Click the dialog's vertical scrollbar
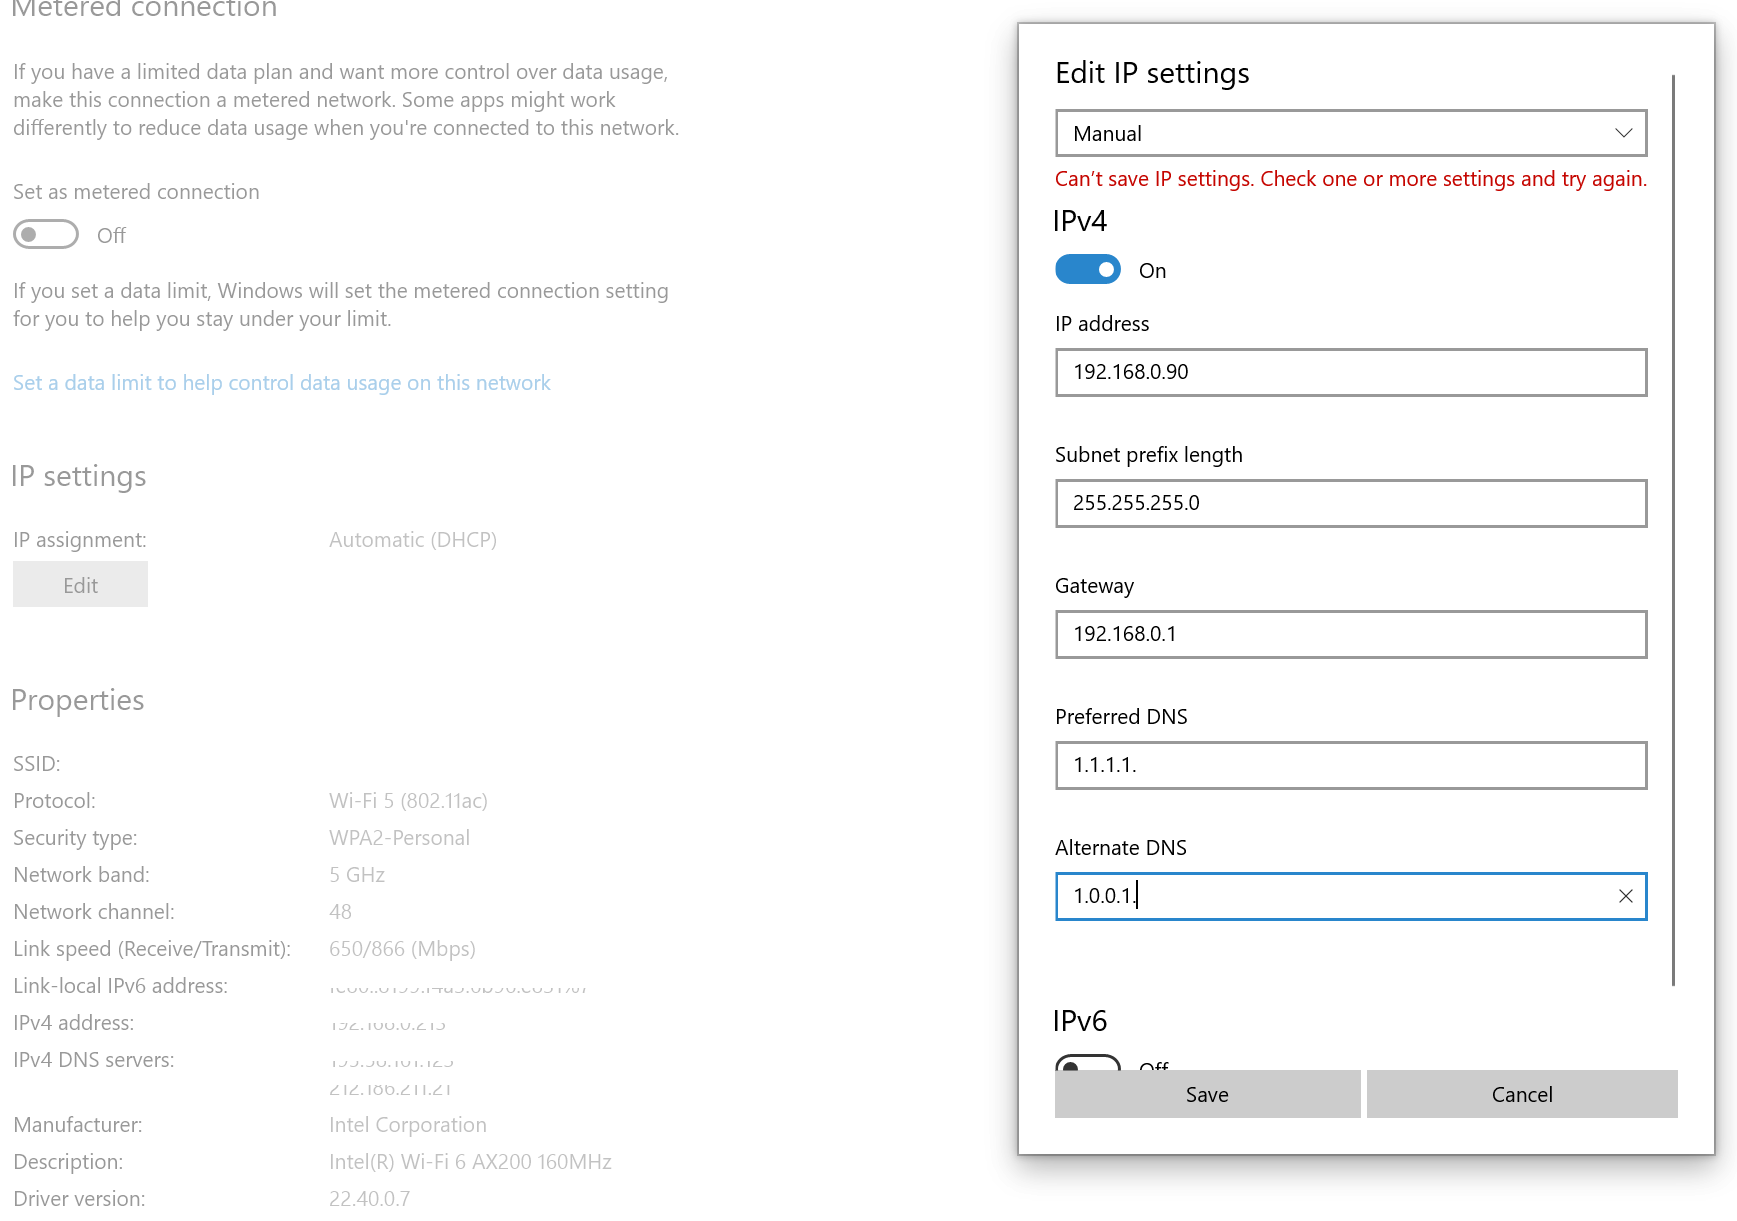 (x=1673, y=530)
